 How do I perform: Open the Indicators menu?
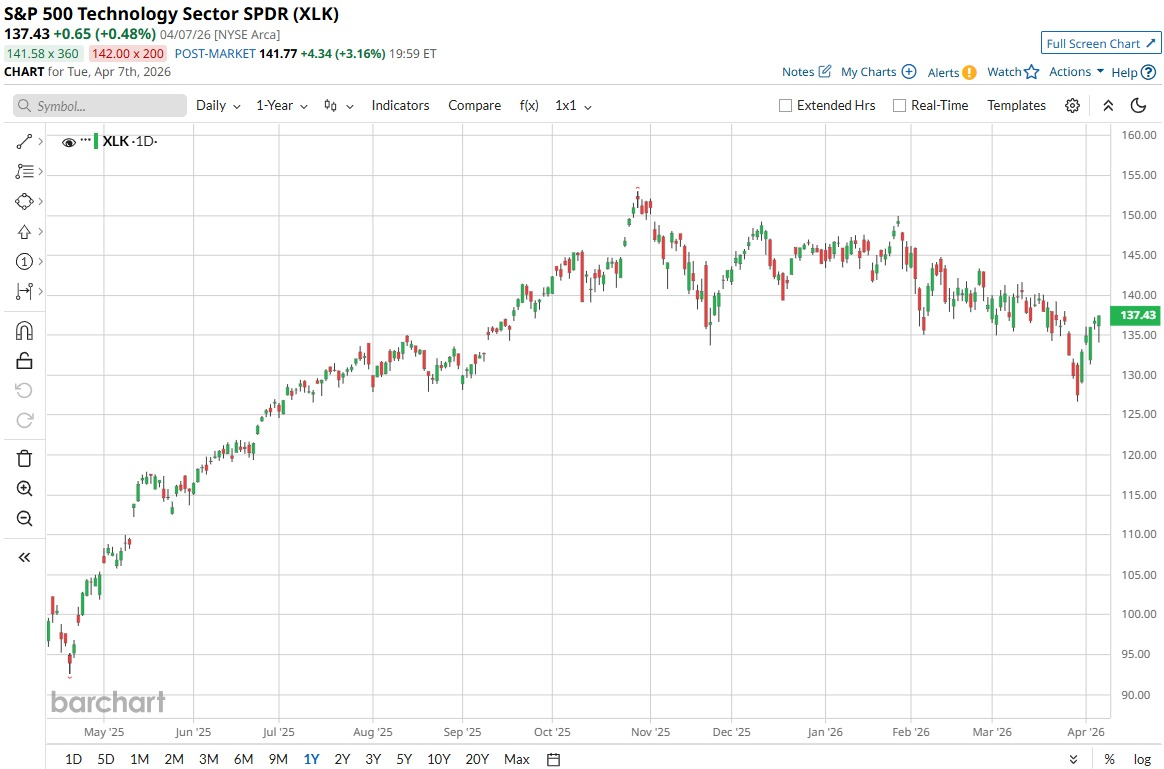[400, 106]
